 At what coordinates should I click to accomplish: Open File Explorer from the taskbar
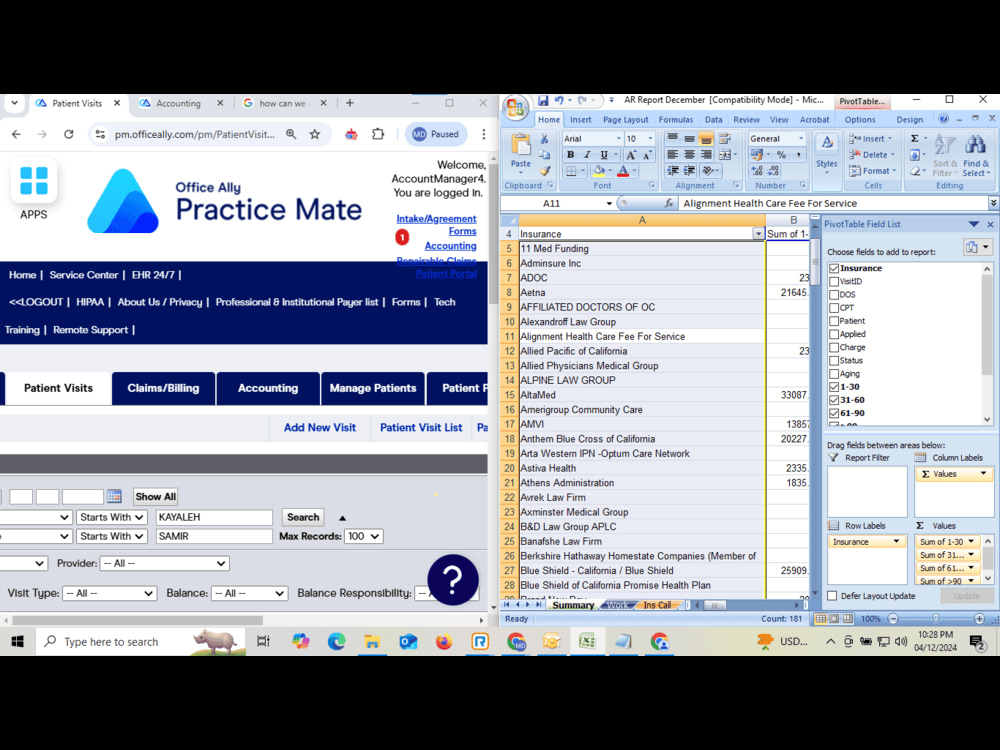click(x=372, y=641)
